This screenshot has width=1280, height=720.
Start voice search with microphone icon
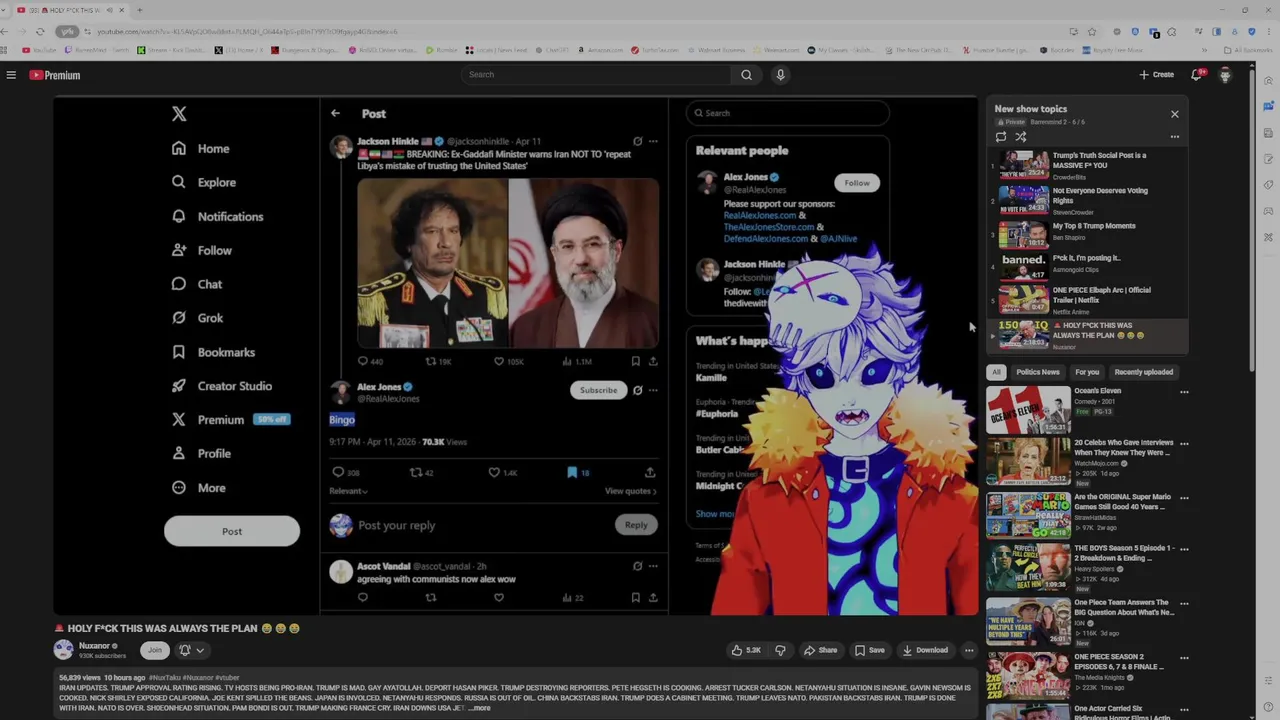click(x=780, y=75)
